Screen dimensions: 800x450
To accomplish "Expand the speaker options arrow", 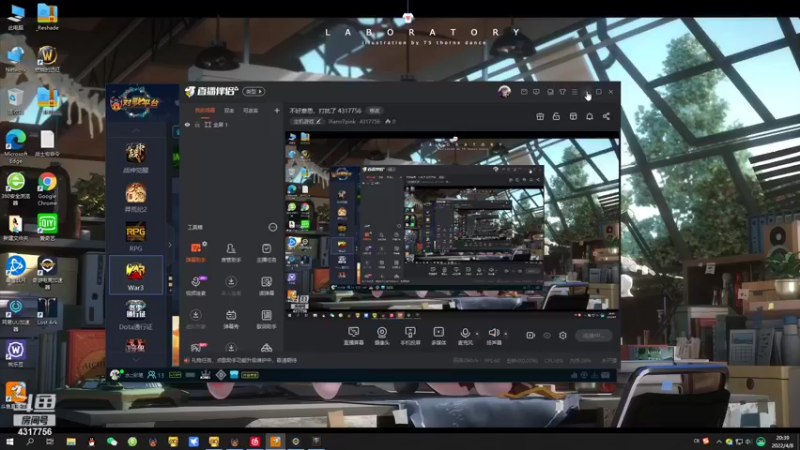I will [506, 334].
